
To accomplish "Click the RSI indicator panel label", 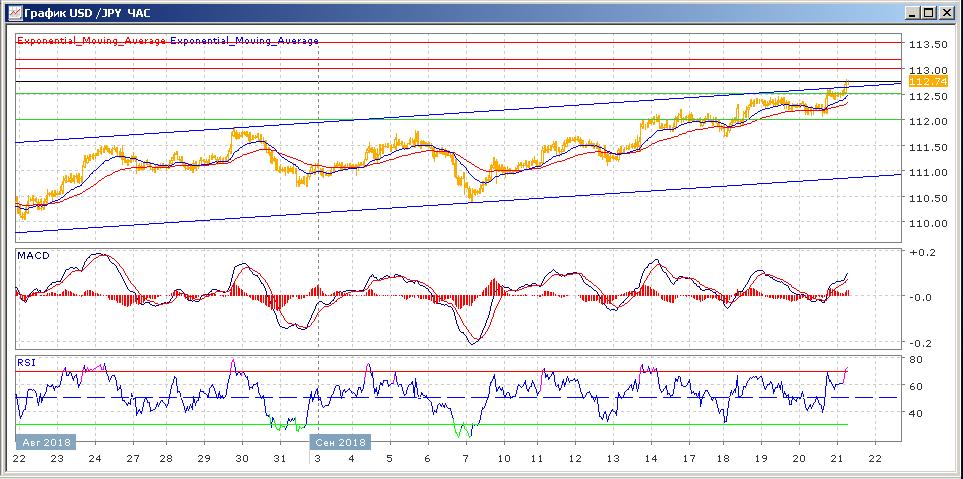I will (x=26, y=362).
